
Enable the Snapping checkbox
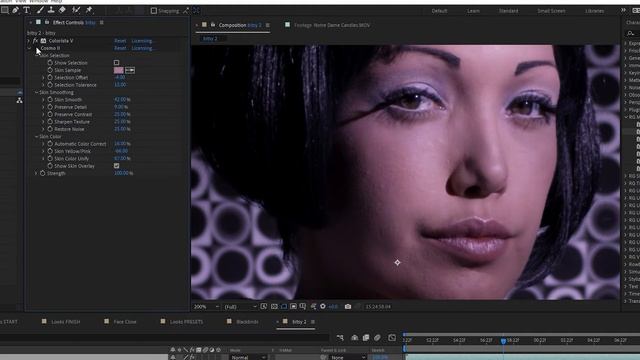(154, 11)
